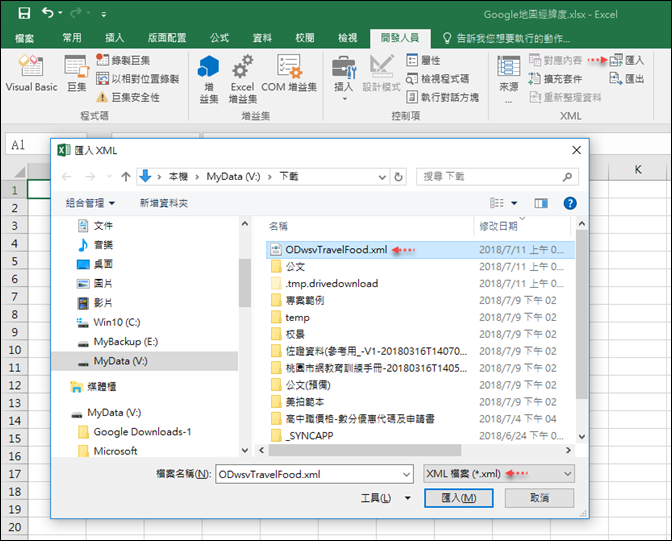
Task: Open the Visual Basic editor
Action: [31, 73]
